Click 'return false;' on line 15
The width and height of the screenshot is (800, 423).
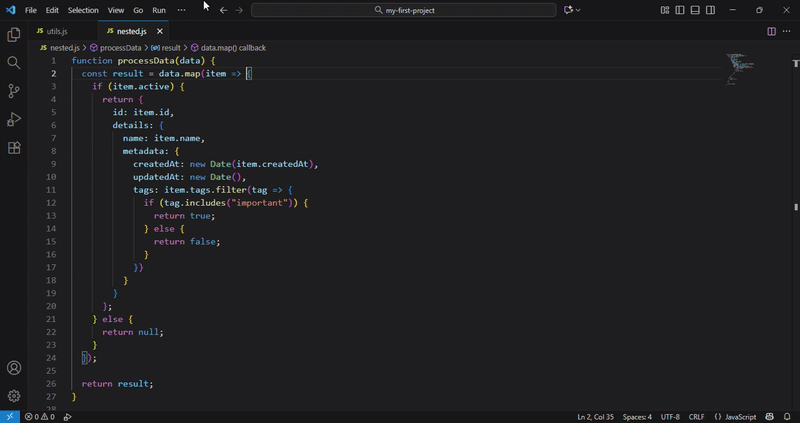coord(187,241)
